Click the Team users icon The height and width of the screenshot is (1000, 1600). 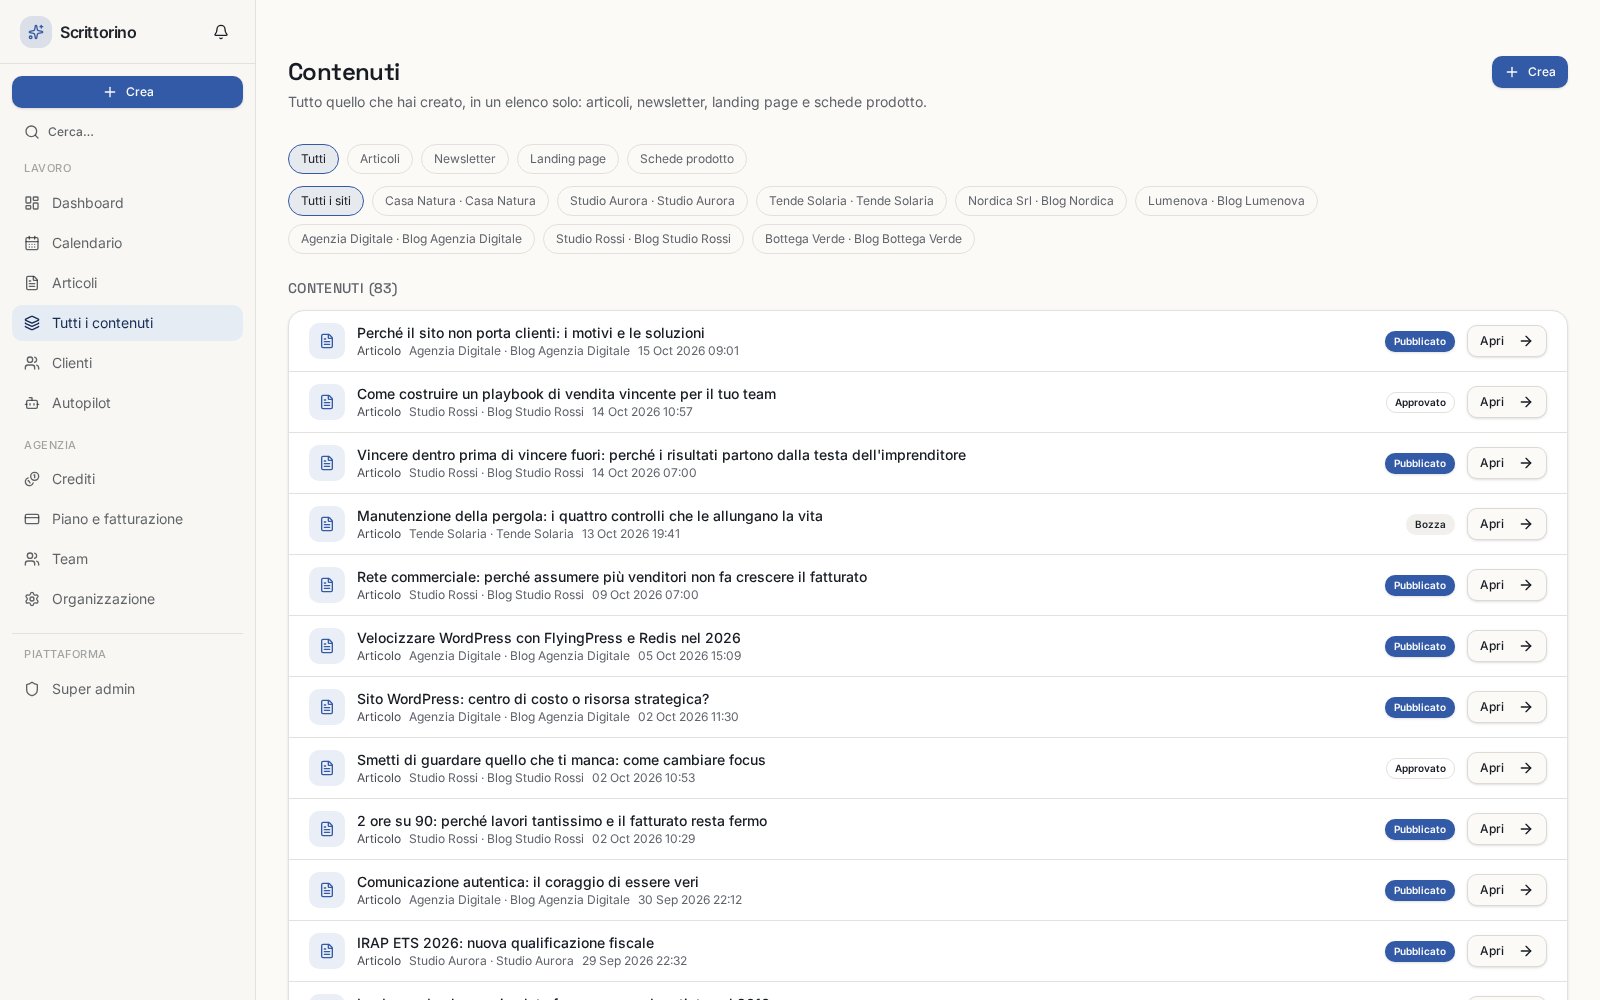pyautogui.click(x=32, y=559)
